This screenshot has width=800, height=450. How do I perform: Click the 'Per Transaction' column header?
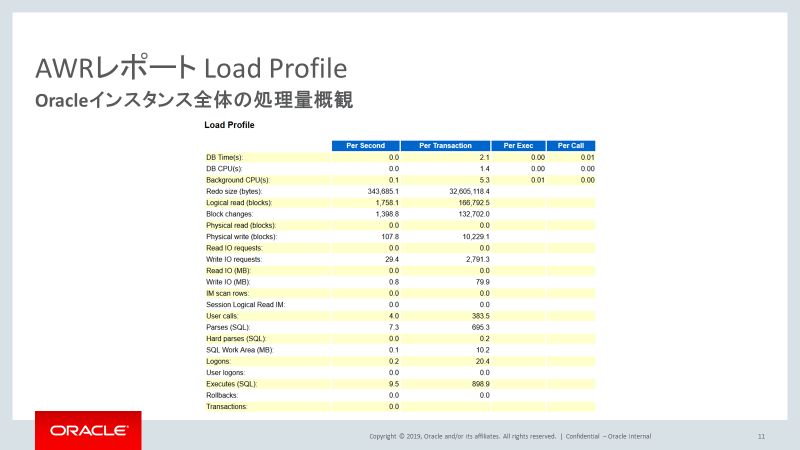pyautogui.click(x=445, y=146)
